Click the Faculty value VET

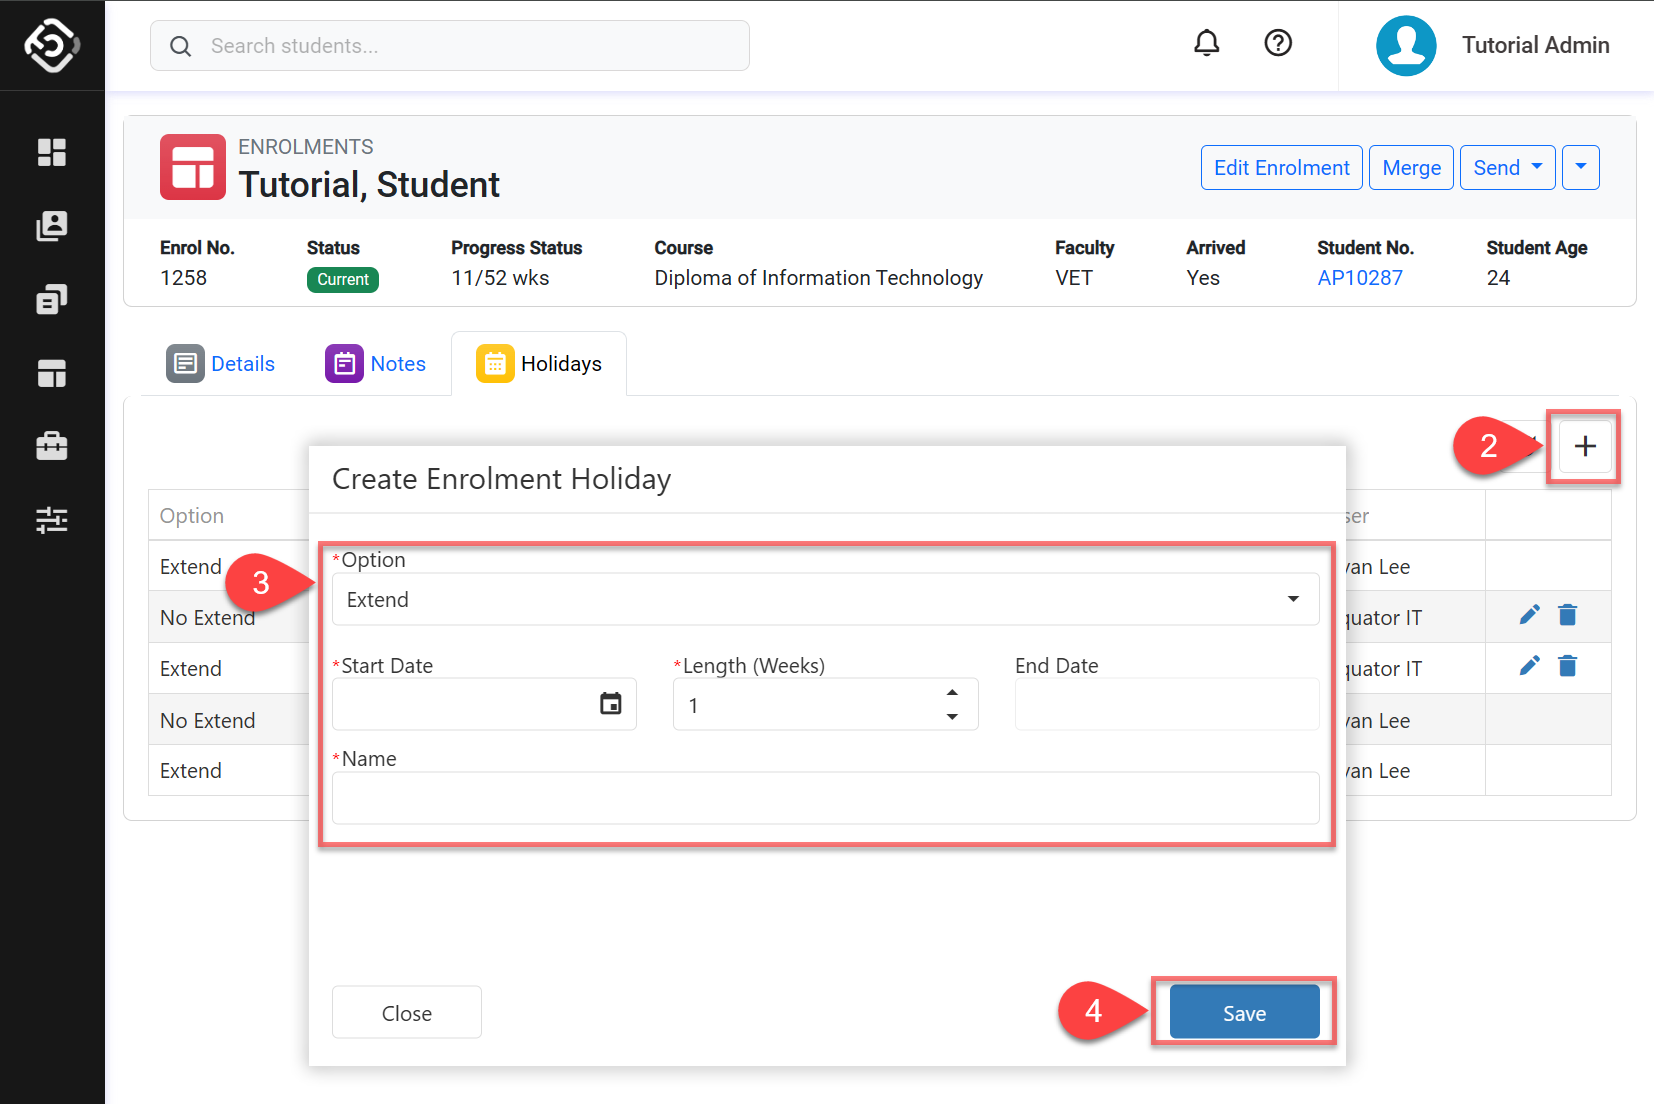pyautogui.click(x=1074, y=278)
